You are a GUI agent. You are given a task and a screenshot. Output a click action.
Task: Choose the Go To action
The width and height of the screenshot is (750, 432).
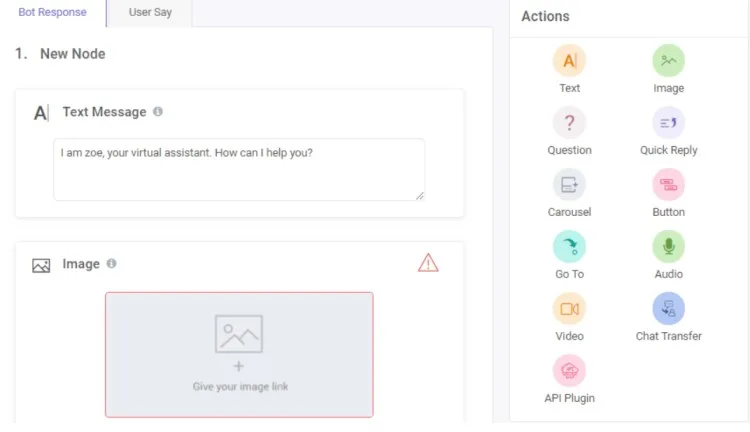pos(569,247)
